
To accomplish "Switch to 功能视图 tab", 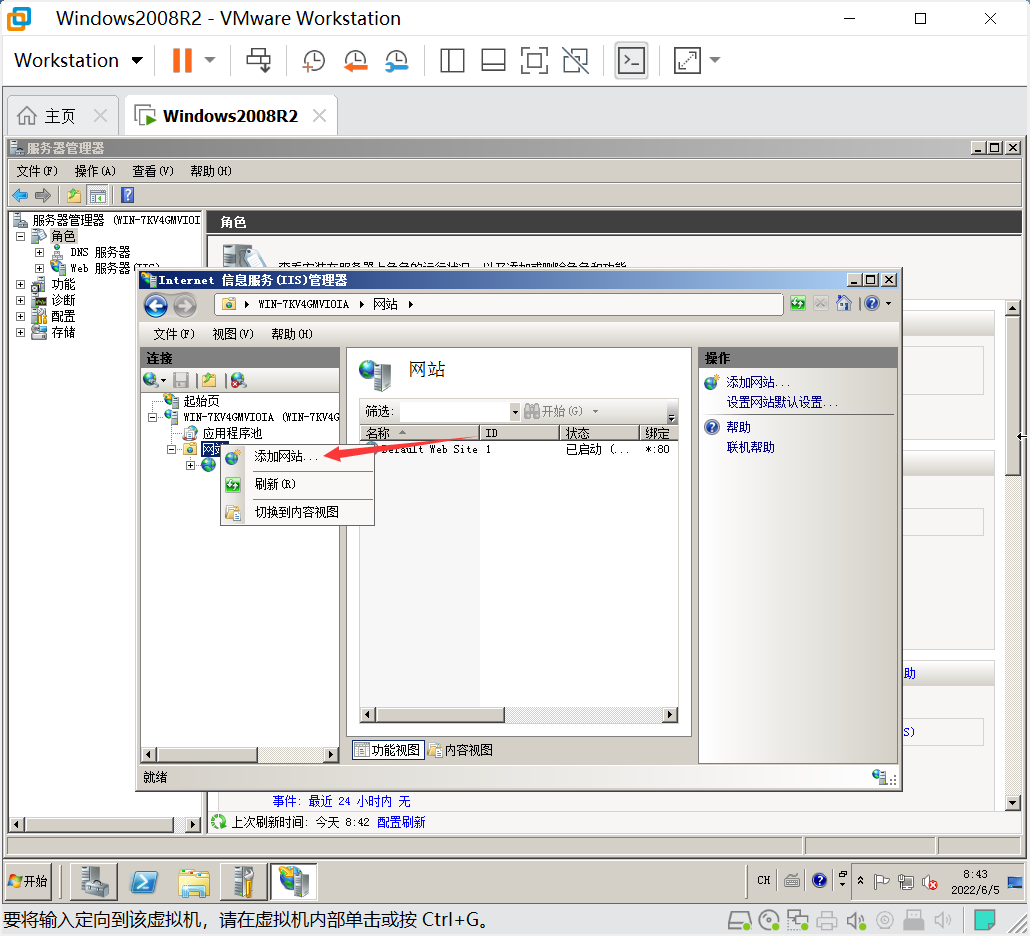I will tap(388, 750).
